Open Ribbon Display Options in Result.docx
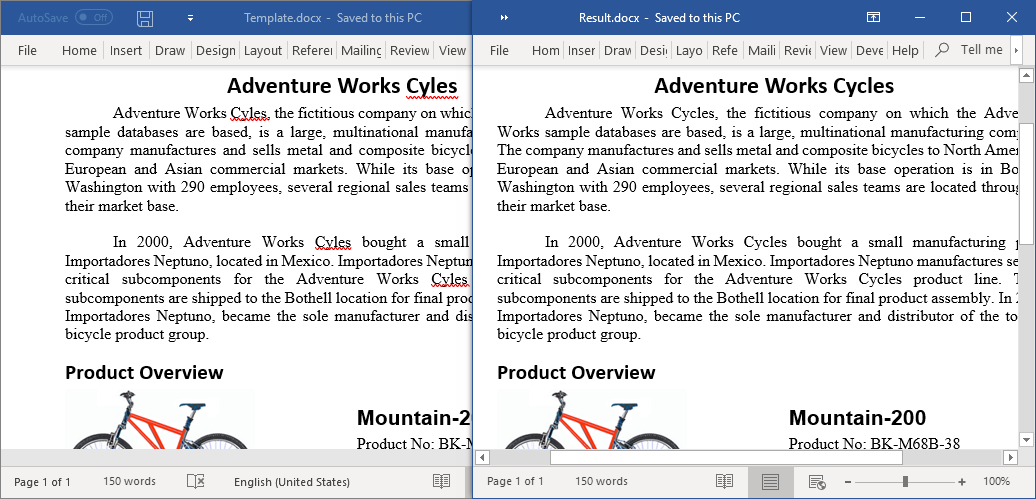The height and width of the screenshot is (499, 1036). click(x=873, y=18)
